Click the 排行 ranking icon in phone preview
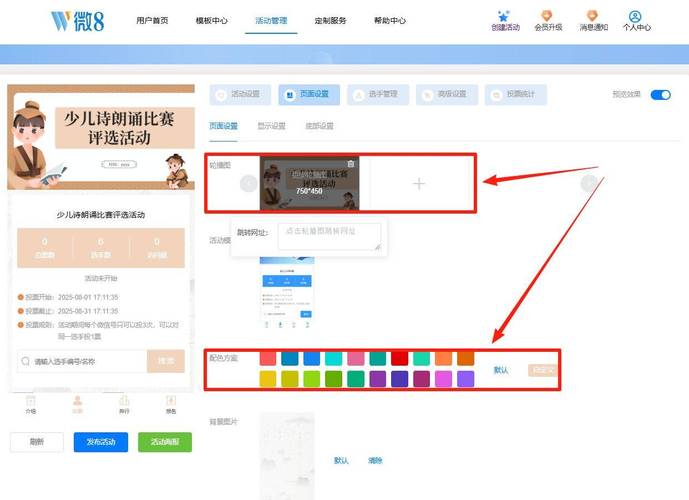The width and height of the screenshot is (689, 500). [x=124, y=403]
